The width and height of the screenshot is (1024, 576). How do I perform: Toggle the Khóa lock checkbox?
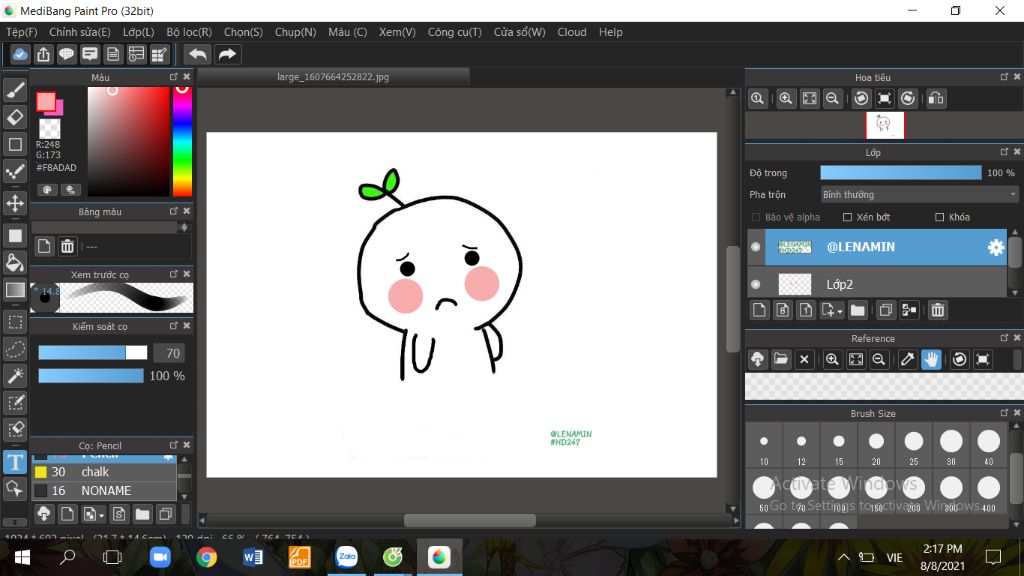[939, 217]
